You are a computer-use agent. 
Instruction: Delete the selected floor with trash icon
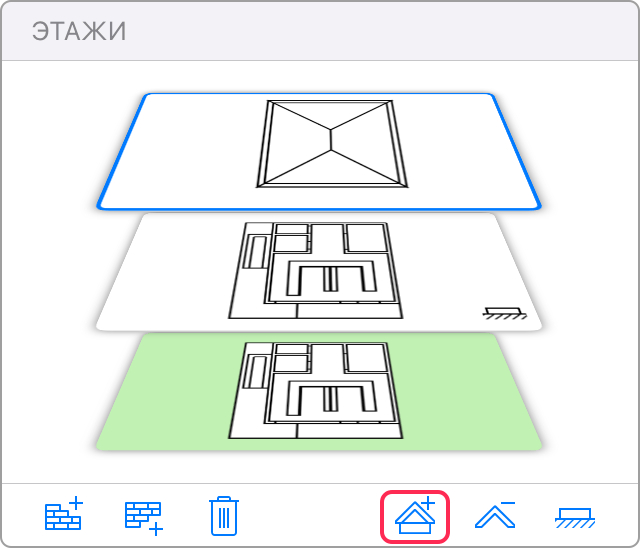click(x=224, y=516)
